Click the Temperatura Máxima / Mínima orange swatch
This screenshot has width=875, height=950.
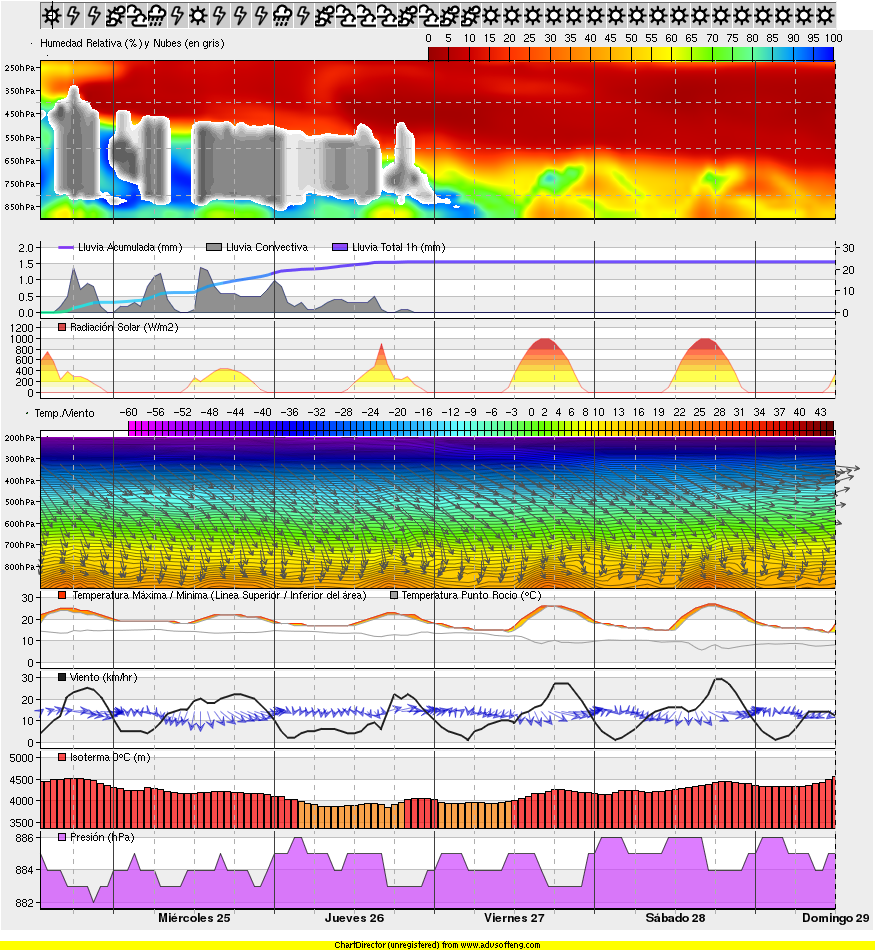[x=62, y=596]
